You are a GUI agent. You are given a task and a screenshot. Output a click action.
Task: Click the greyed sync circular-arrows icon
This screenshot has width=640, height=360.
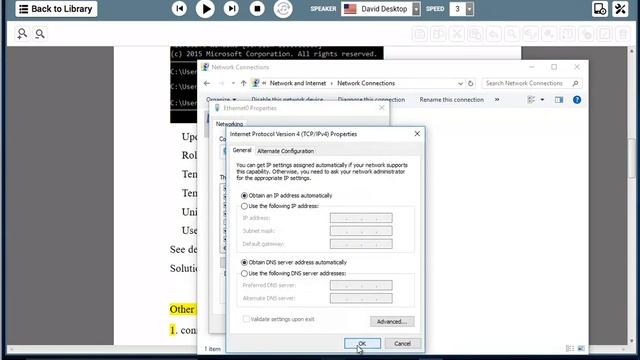coord(283,9)
